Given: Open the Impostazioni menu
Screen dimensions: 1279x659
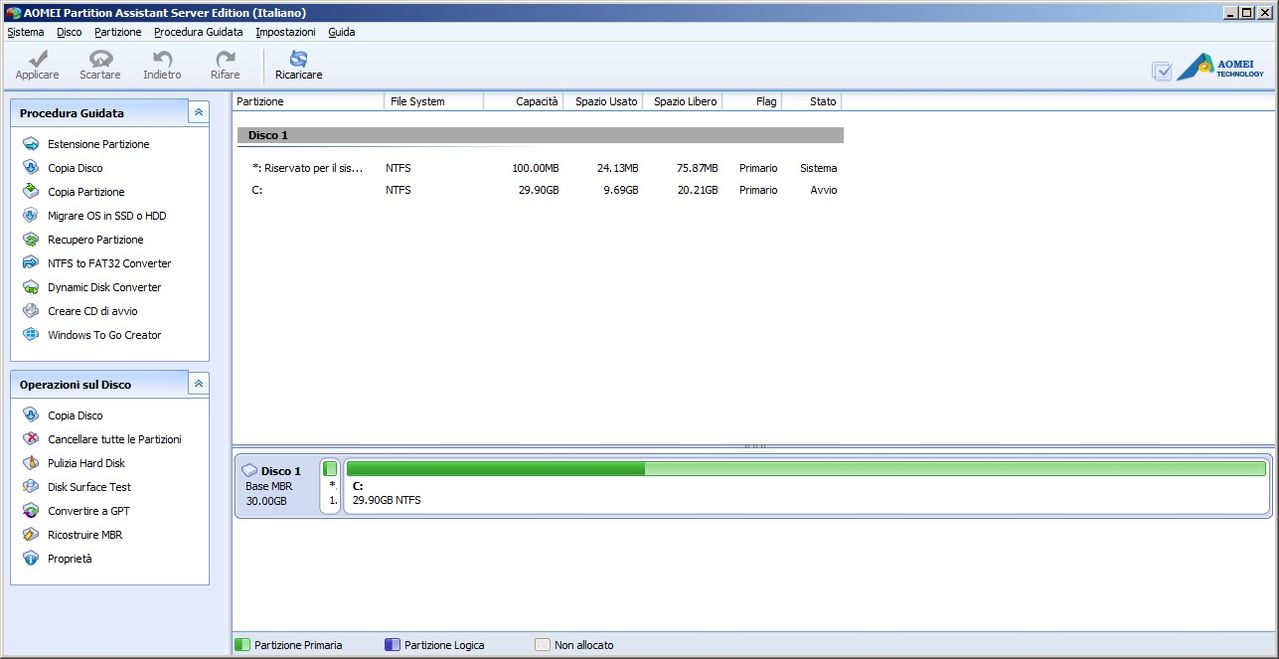Looking at the screenshot, I should click(285, 32).
